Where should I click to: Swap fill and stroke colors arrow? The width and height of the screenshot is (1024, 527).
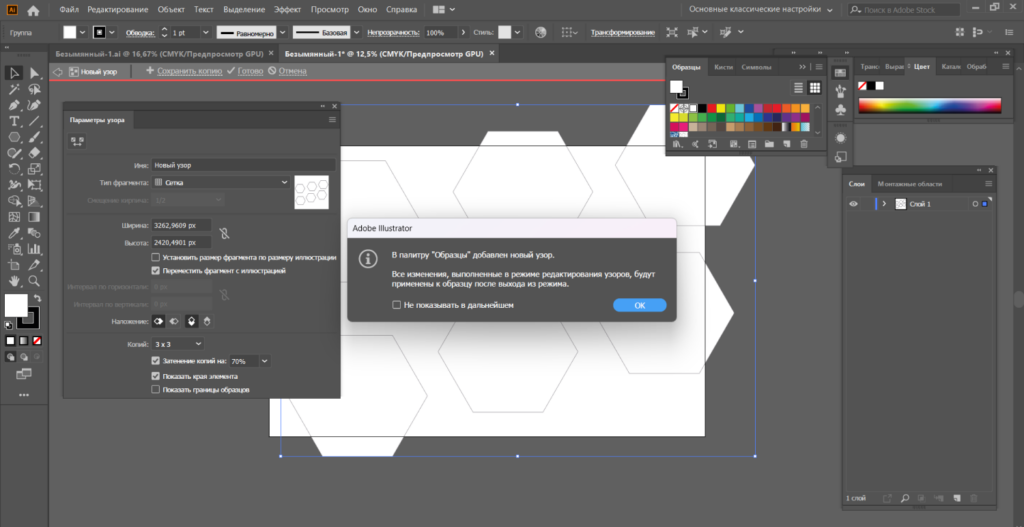(38, 298)
